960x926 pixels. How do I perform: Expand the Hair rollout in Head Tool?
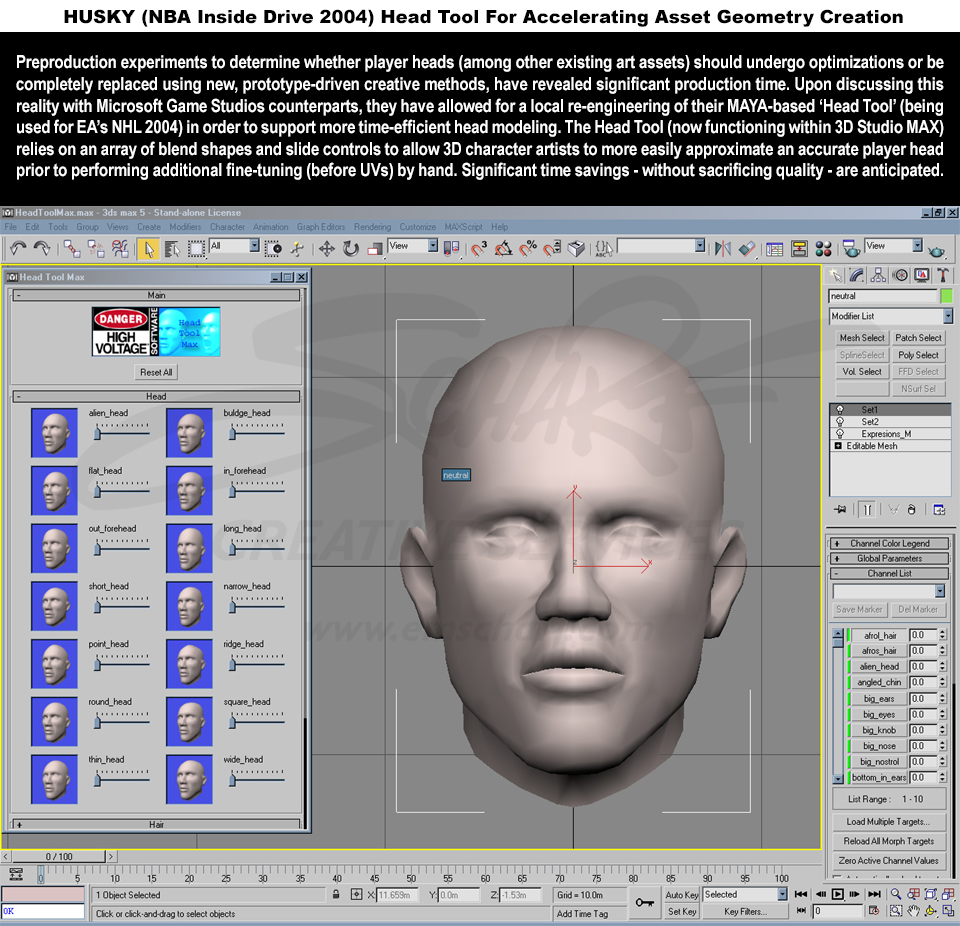[156, 824]
